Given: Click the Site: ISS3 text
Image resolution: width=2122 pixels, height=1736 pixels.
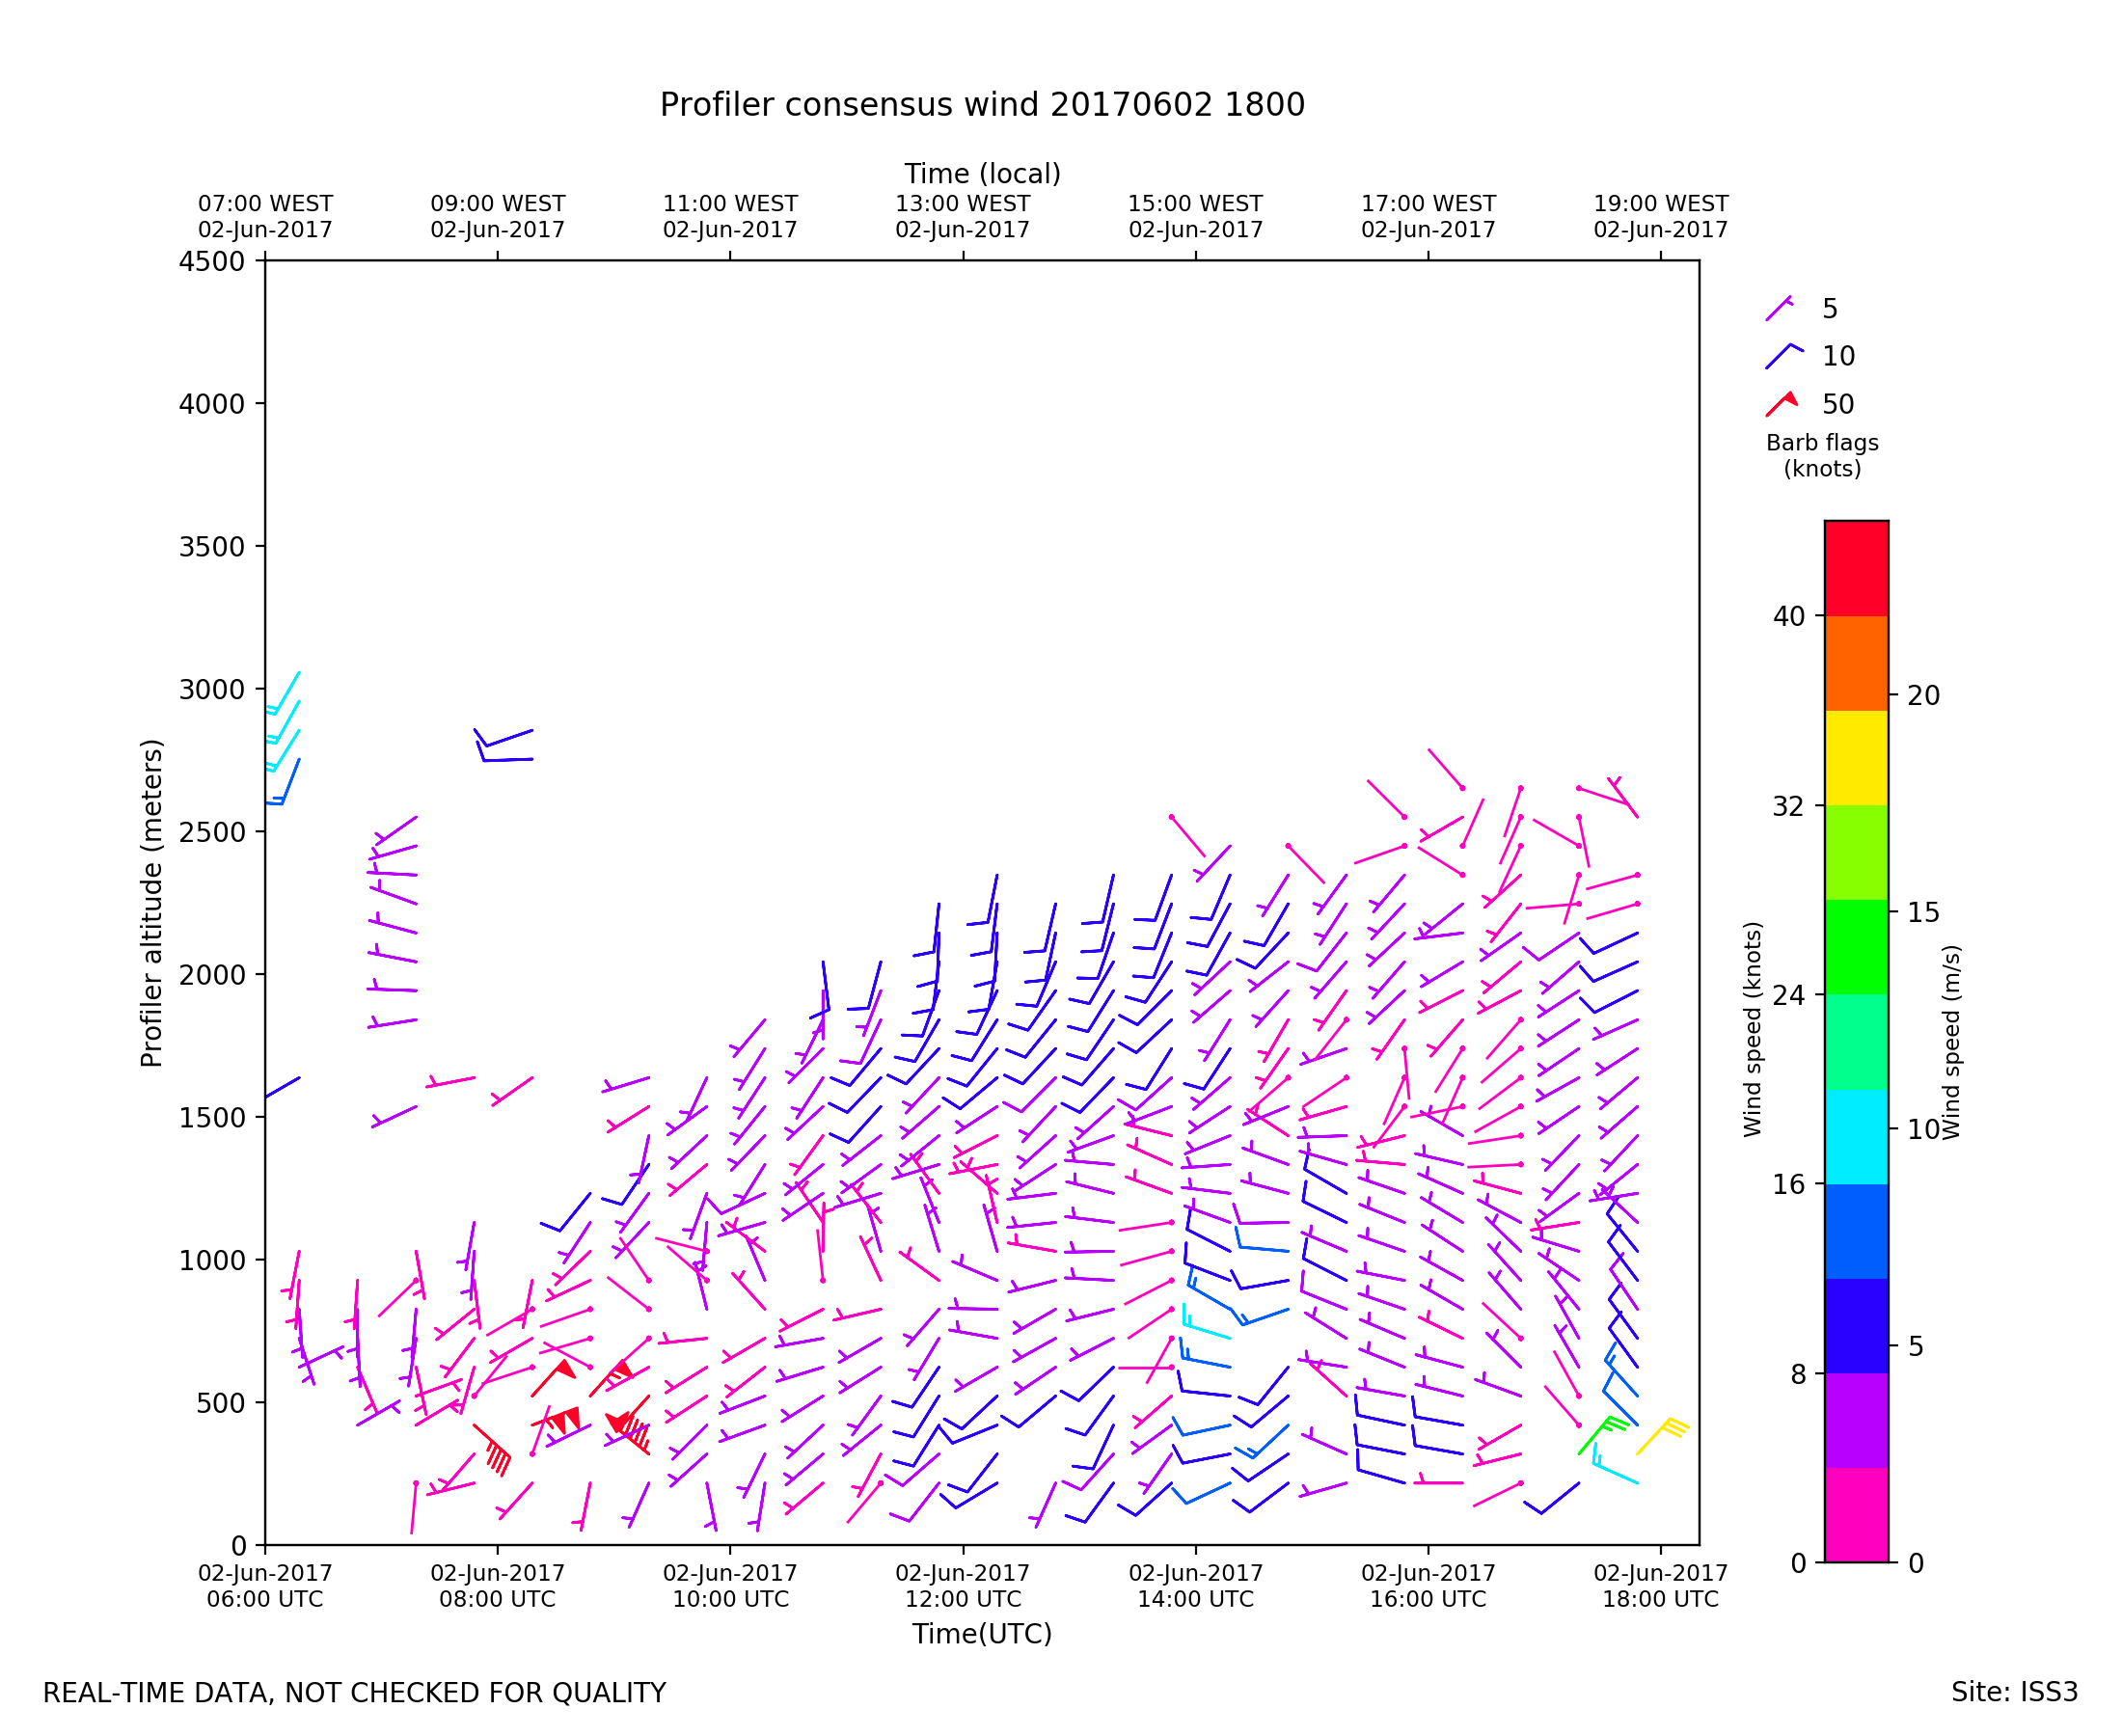Looking at the screenshot, I should [x=2014, y=1692].
